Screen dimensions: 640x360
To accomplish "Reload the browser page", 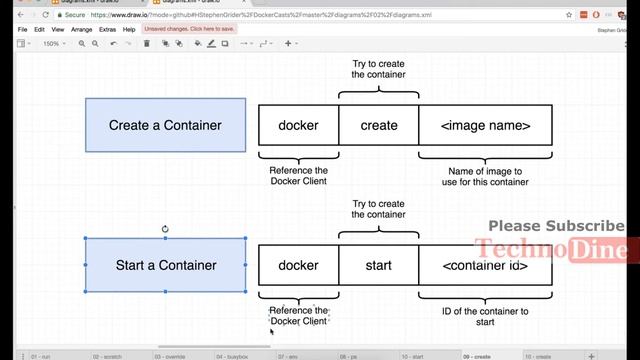I will (x=45, y=15).
